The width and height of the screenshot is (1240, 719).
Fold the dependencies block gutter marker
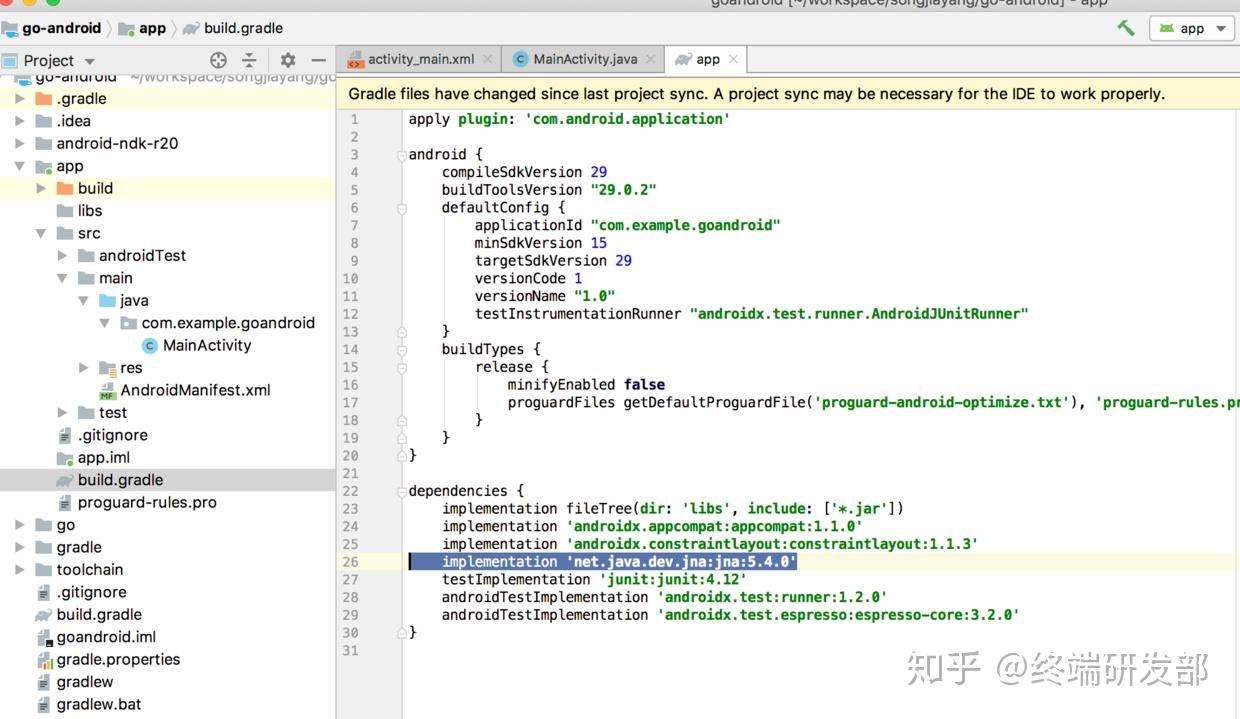click(x=401, y=491)
